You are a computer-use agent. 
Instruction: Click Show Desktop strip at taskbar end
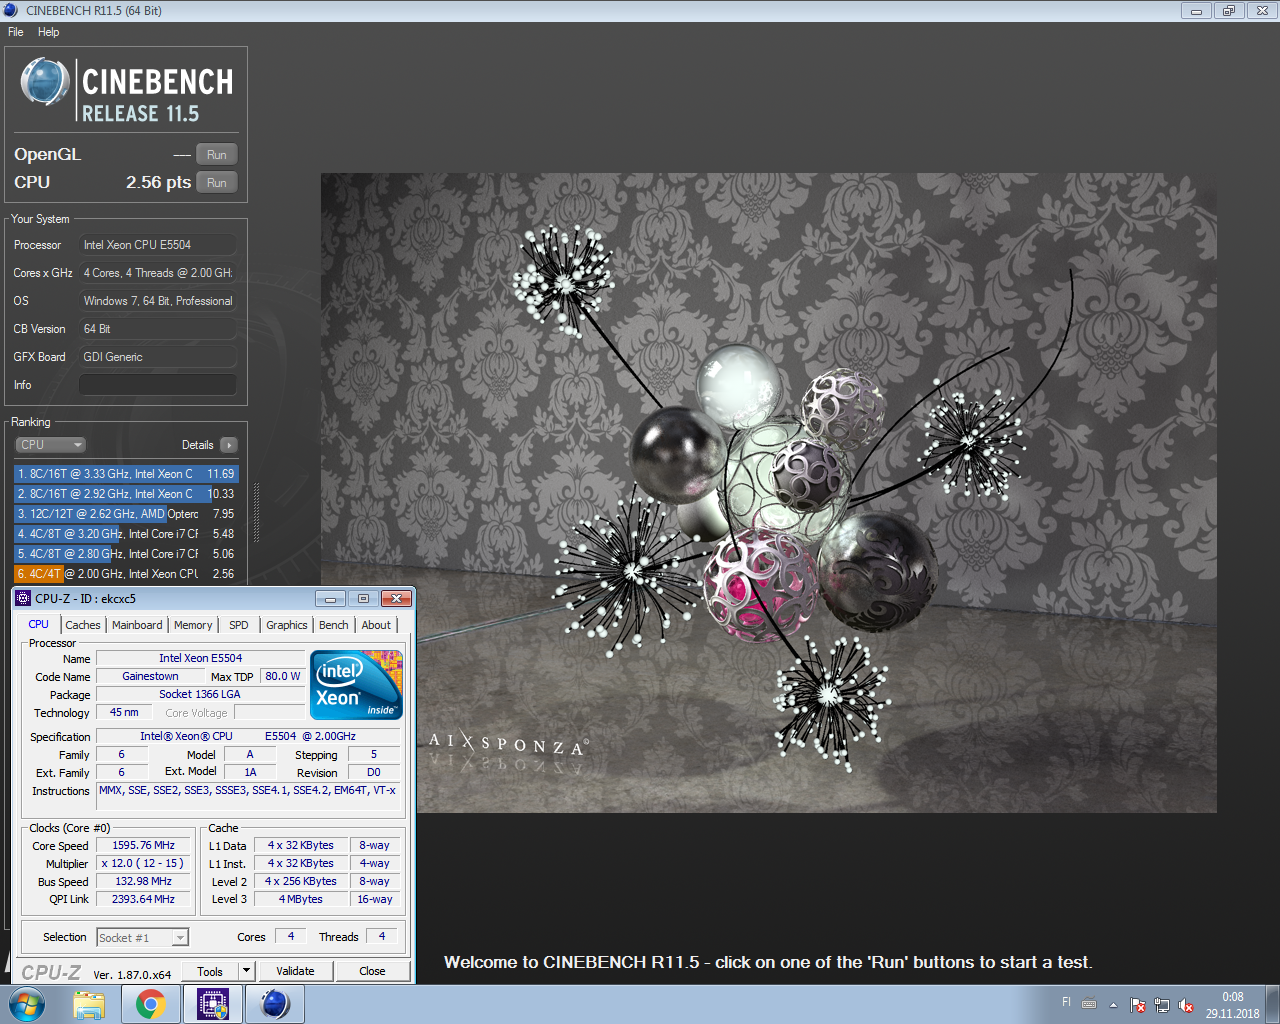click(x=1272, y=1004)
